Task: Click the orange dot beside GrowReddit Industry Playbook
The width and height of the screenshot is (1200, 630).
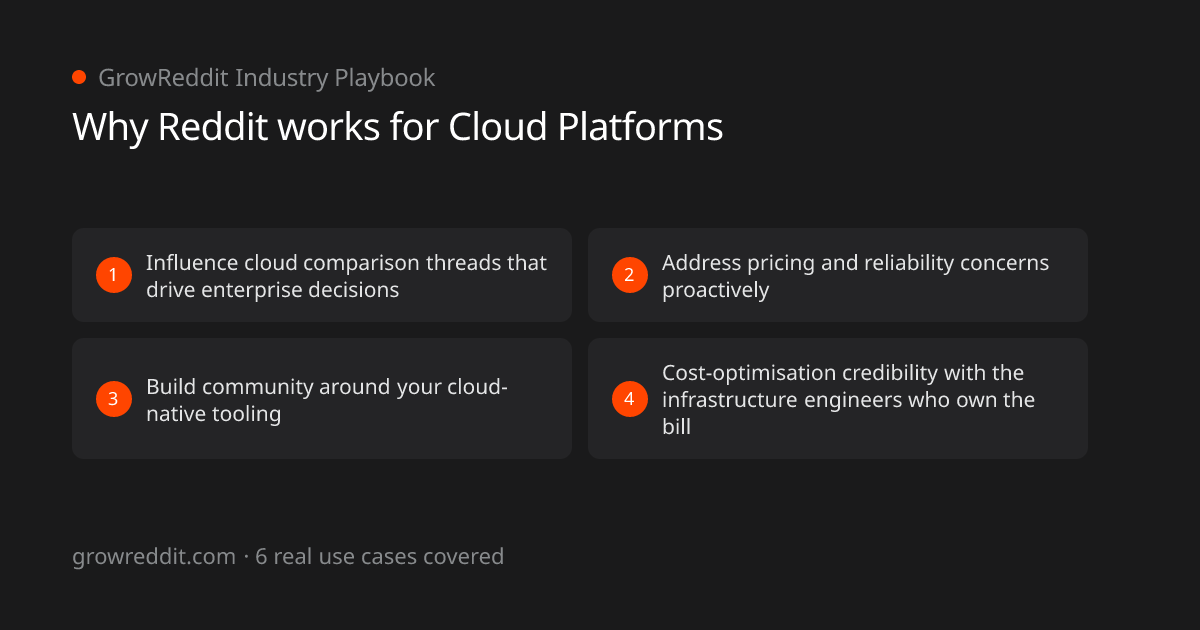Action: 79,77
